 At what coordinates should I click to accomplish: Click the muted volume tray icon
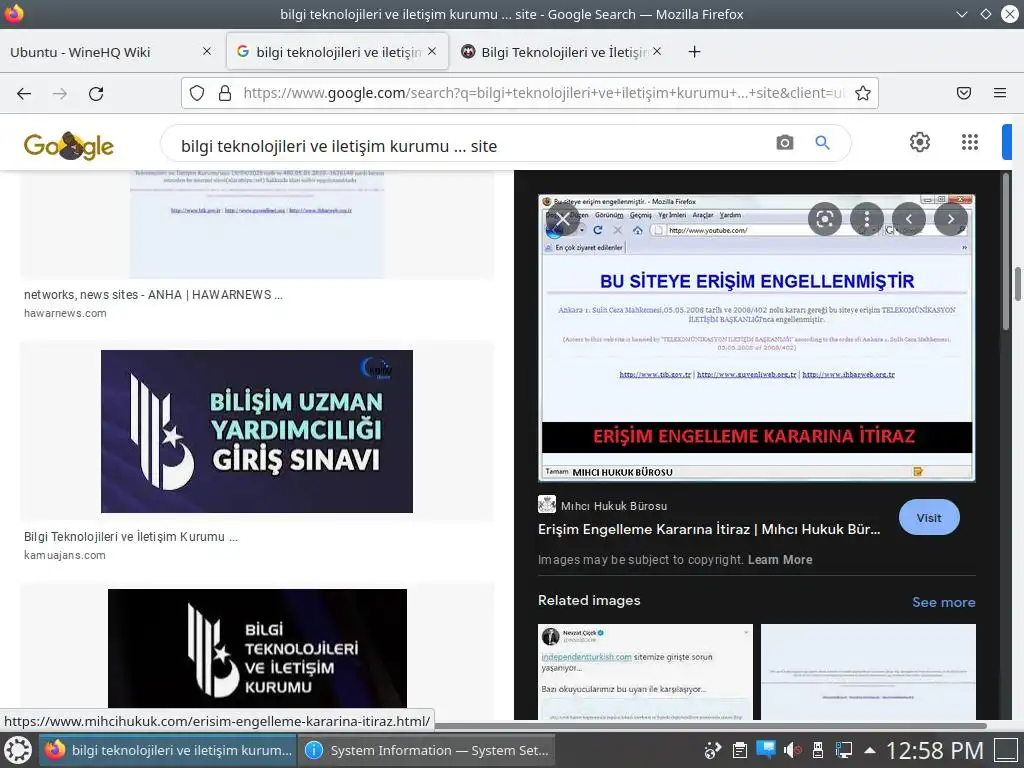[792, 750]
